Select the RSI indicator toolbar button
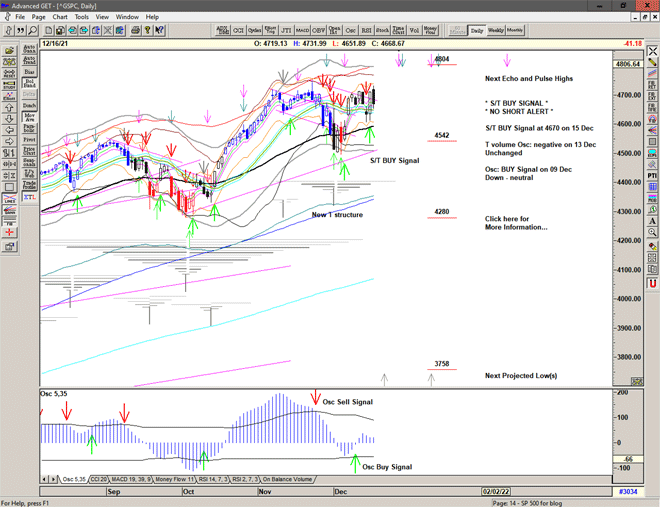The image size is (660, 507). coord(364,30)
